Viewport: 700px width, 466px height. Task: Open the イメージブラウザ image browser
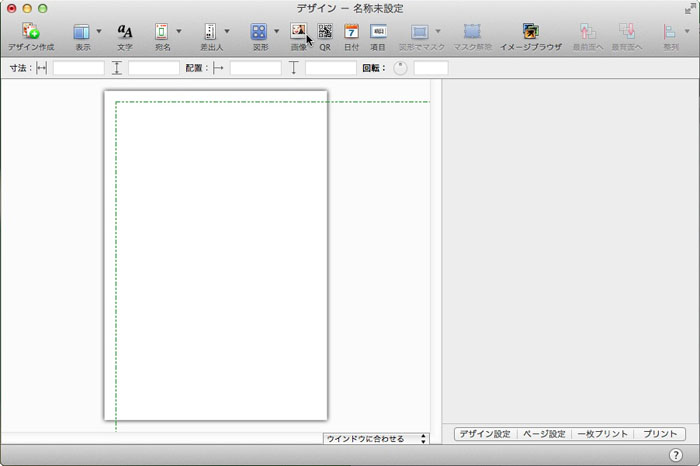tap(529, 33)
